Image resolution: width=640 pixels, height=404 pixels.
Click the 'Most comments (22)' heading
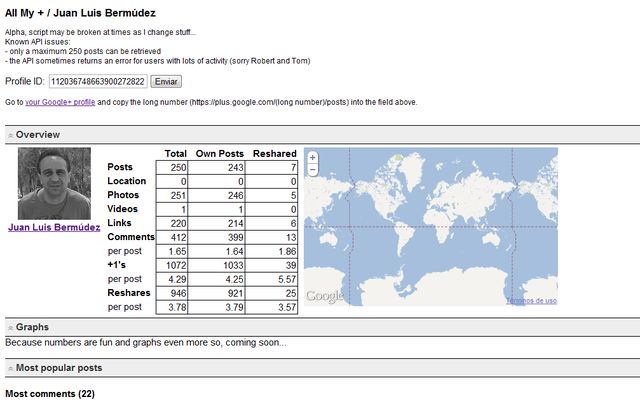[50, 394]
